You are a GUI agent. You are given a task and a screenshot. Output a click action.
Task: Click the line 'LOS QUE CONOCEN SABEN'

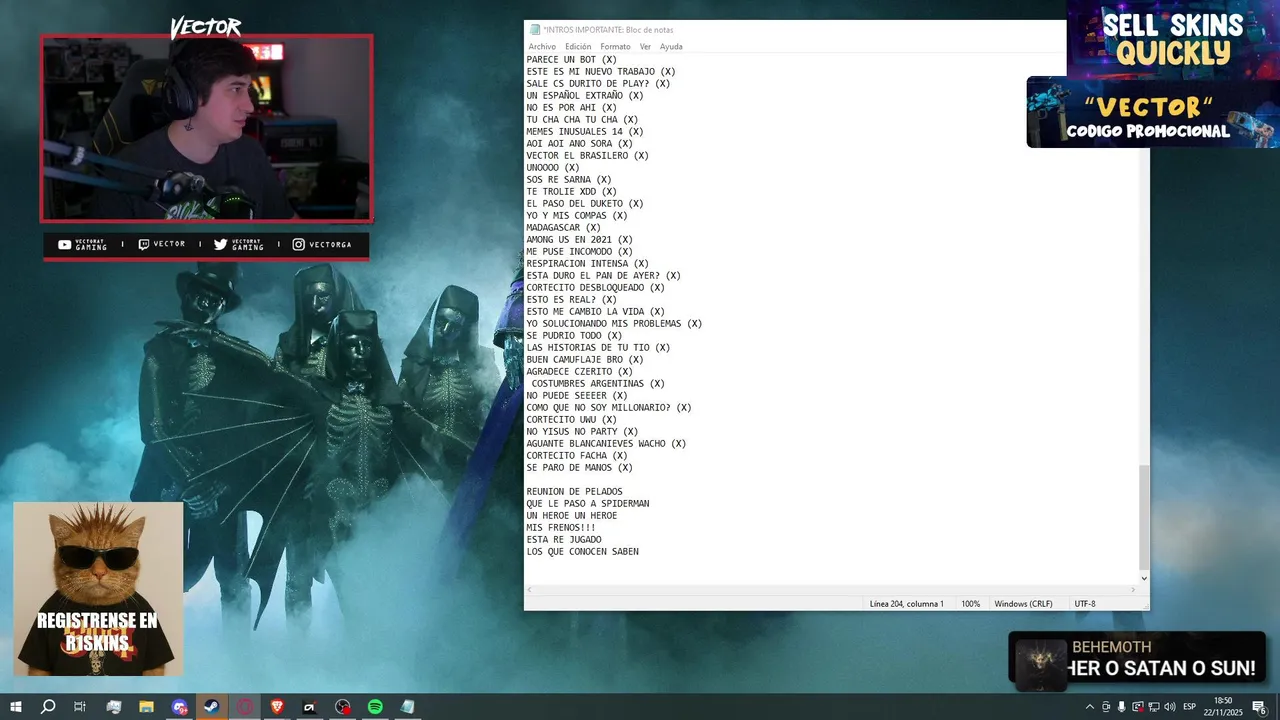coord(582,552)
